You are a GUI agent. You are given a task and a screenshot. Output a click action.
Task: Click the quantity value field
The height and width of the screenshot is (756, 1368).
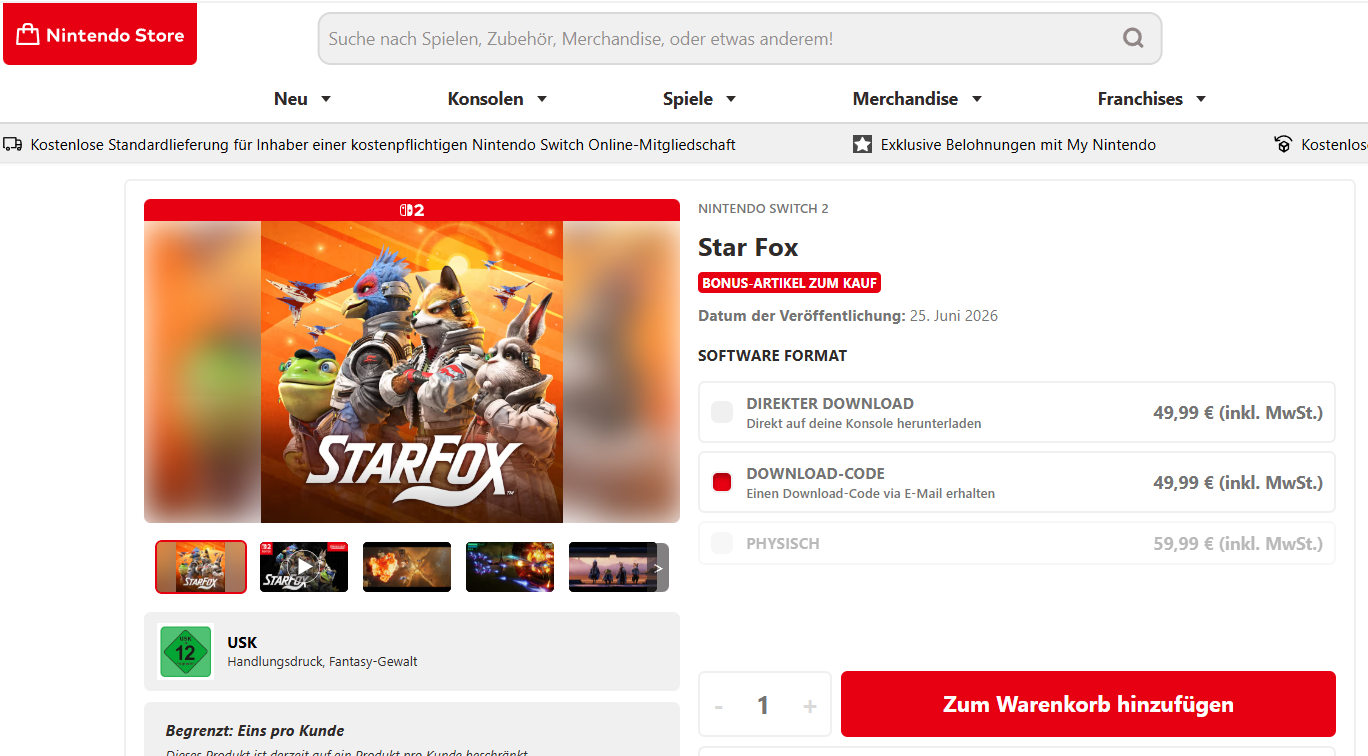(x=764, y=706)
